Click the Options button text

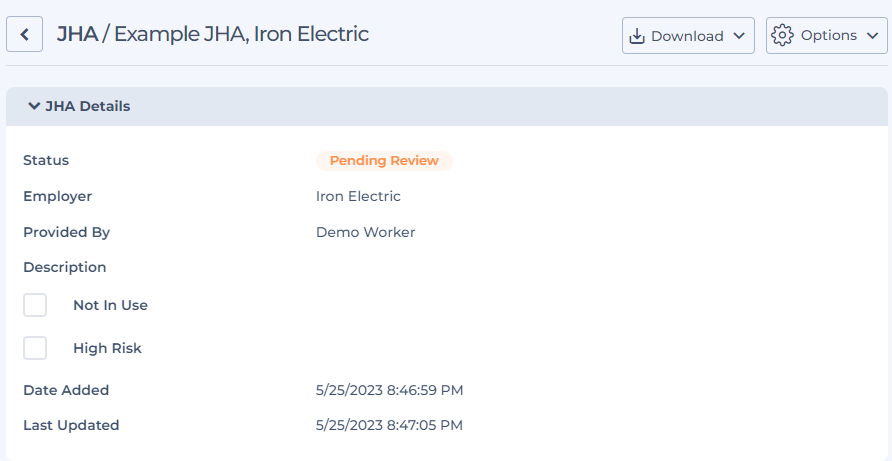pos(829,35)
